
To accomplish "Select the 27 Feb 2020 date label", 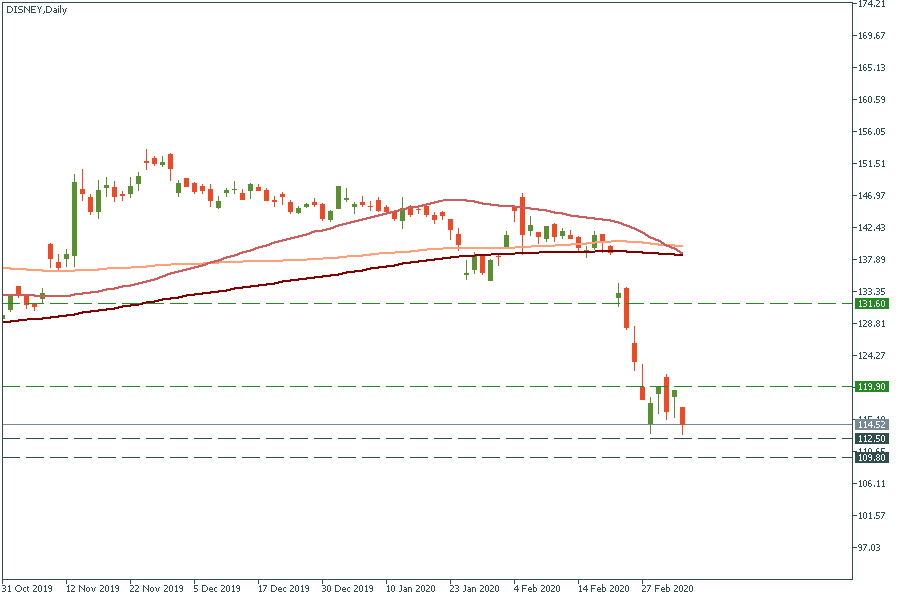I will (x=667, y=589).
